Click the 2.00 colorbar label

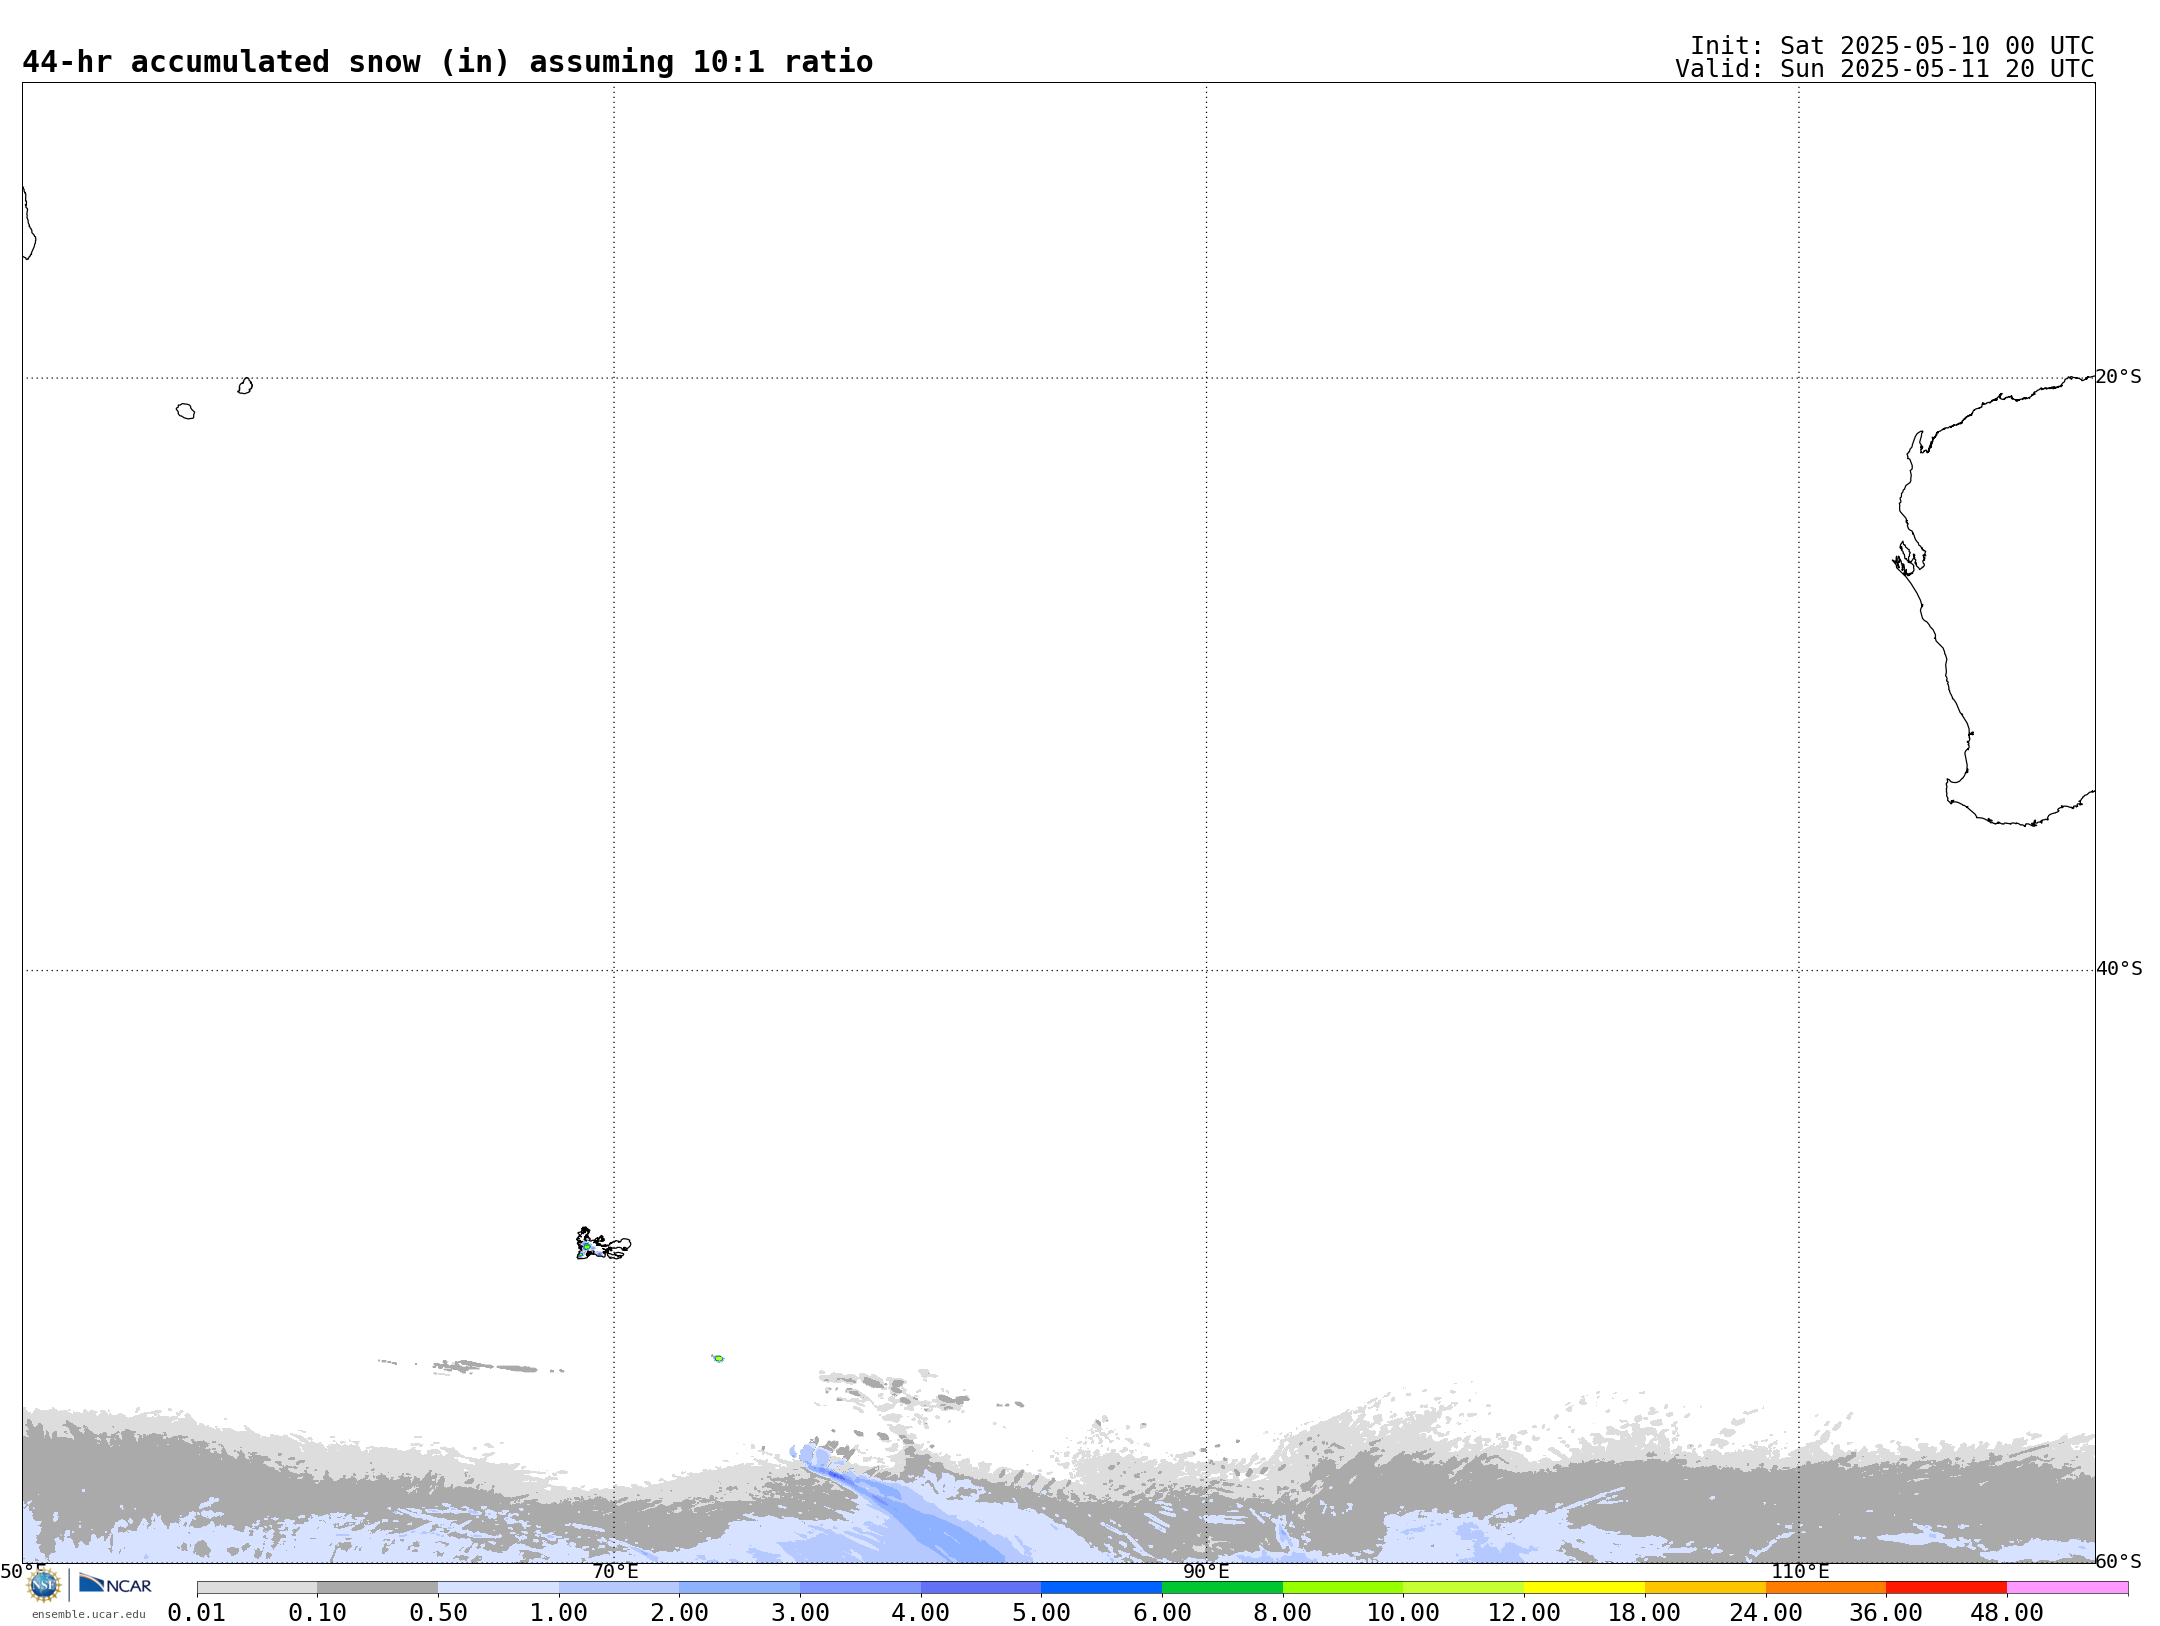point(679,1613)
